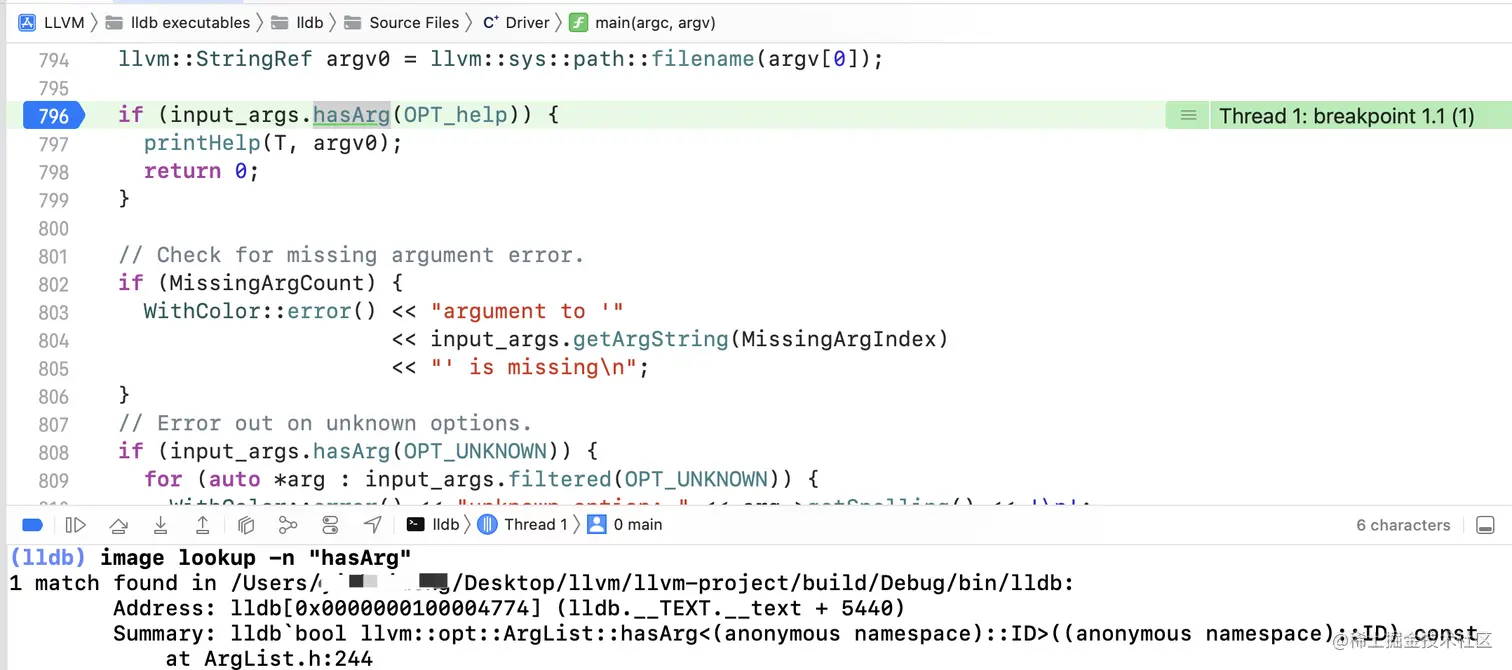Select Thread 1 in debug bar
This screenshot has width=1512, height=670.
tap(523, 525)
